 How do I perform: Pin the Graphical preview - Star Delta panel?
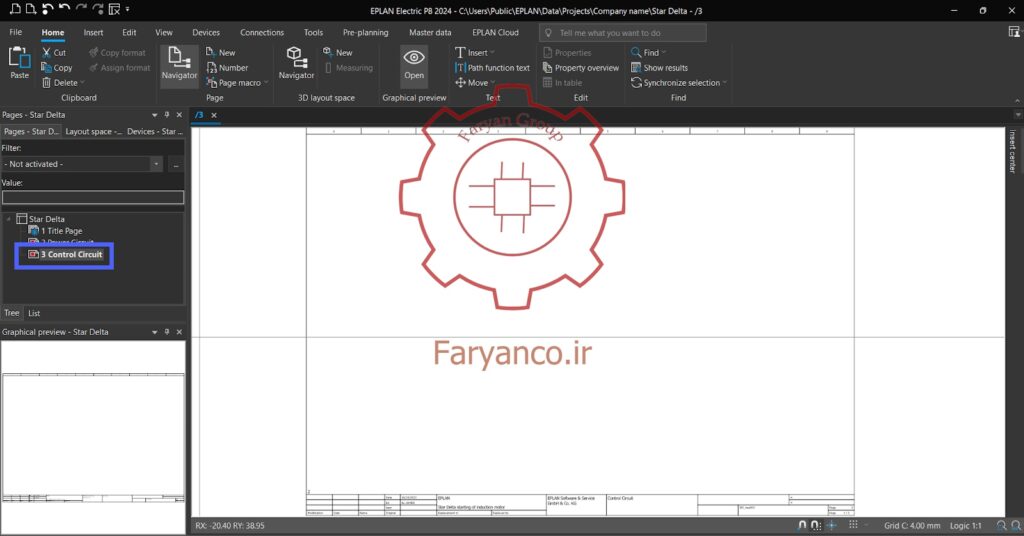coord(167,332)
